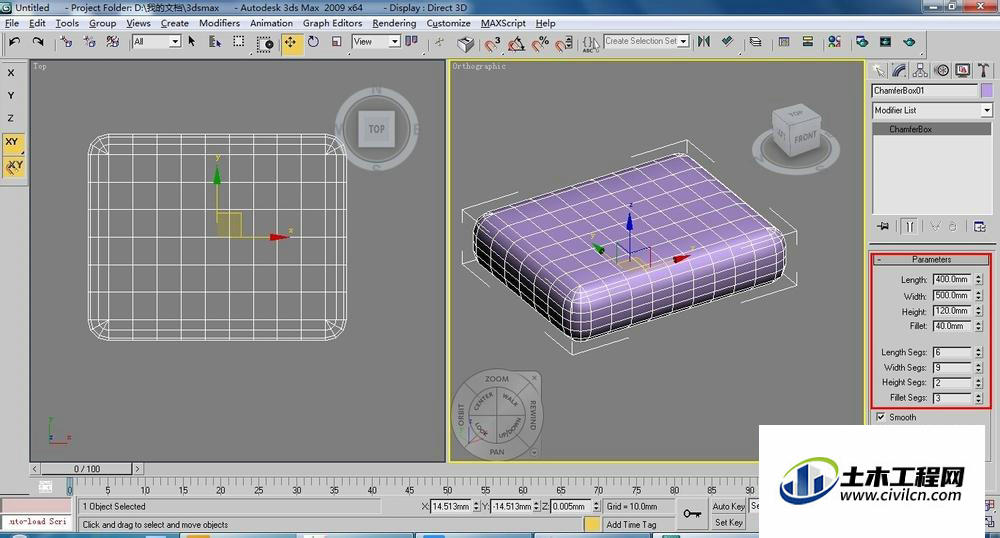
Task: Activate the Unlink Selection tool
Action: [89, 42]
